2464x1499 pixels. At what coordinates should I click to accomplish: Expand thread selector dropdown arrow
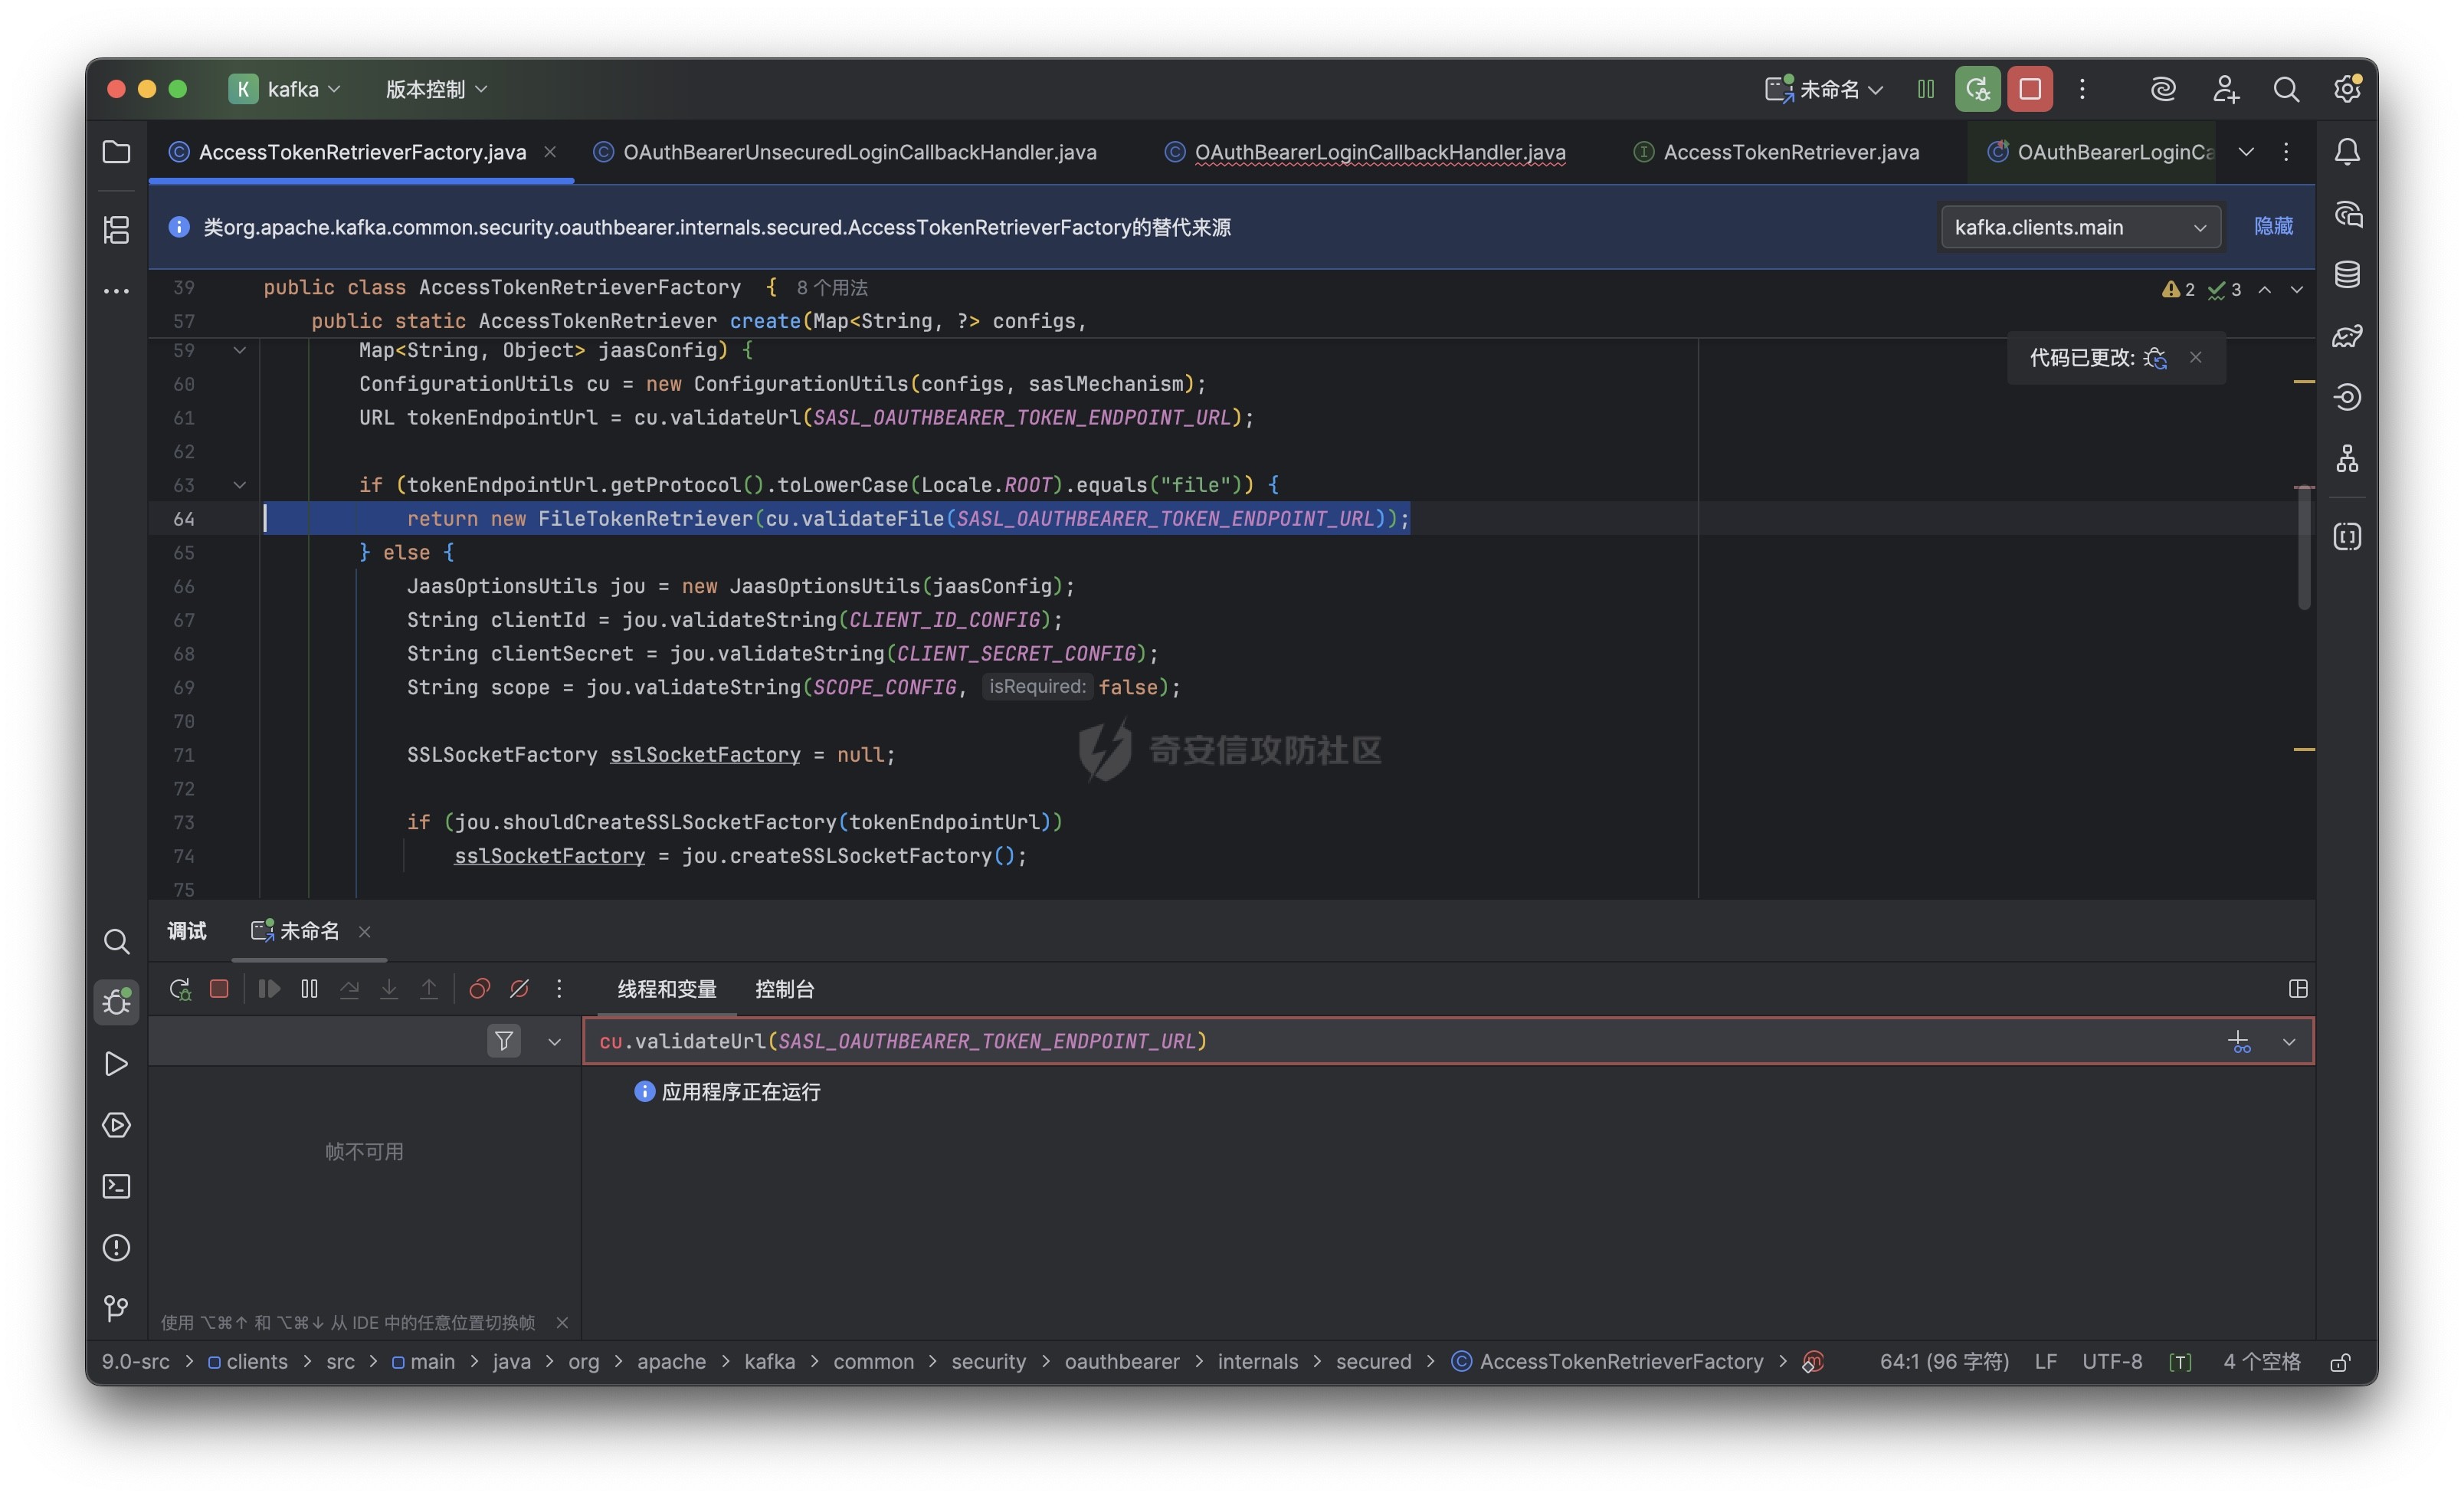[x=554, y=1041]
